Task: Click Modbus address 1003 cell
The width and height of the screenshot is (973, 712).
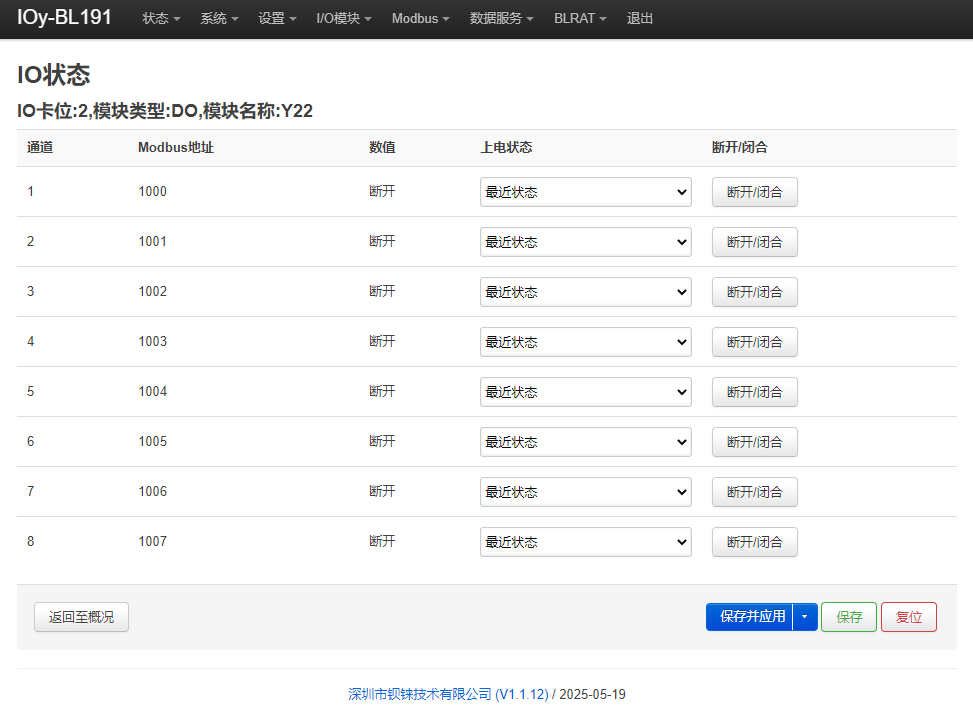Action: tap(153, 341)
